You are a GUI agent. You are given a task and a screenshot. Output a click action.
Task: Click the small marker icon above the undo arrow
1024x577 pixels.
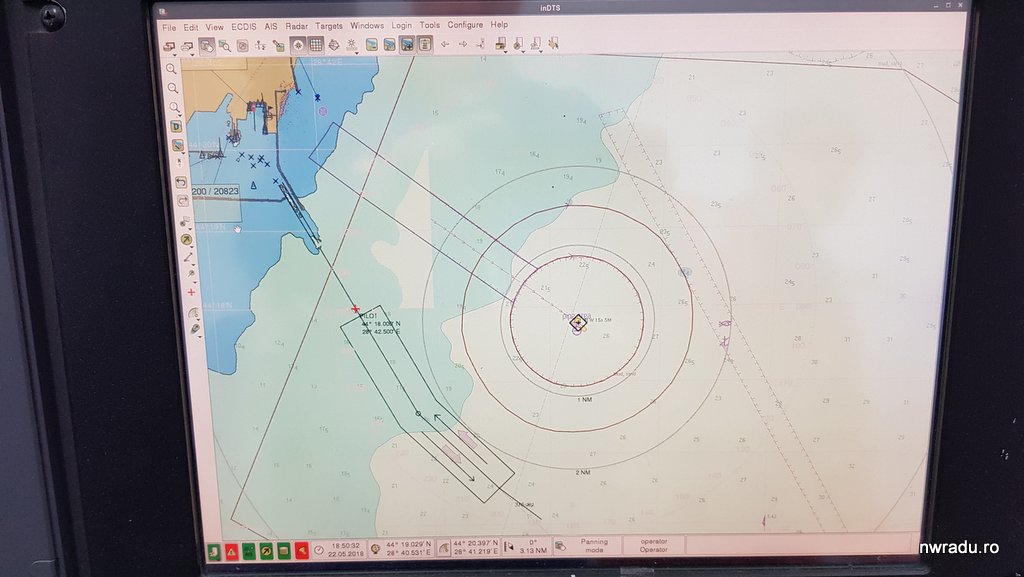tap(180, 162)
